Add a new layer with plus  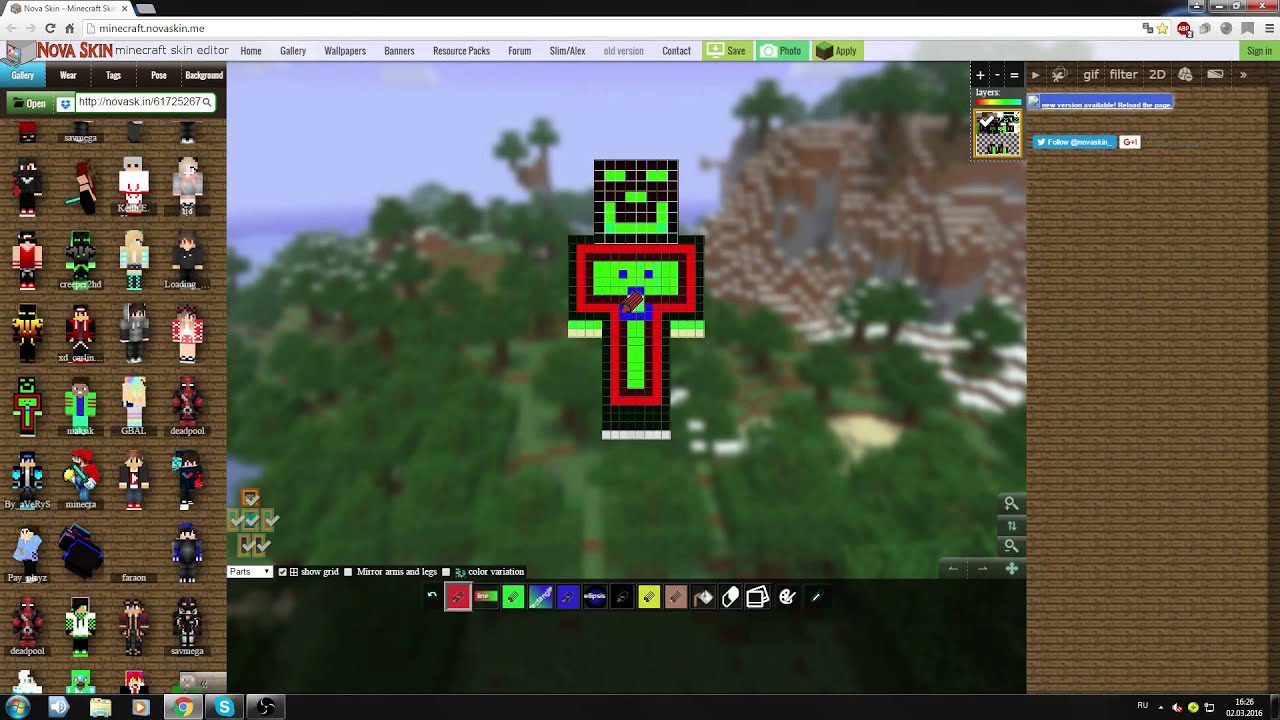click(980, 75)
